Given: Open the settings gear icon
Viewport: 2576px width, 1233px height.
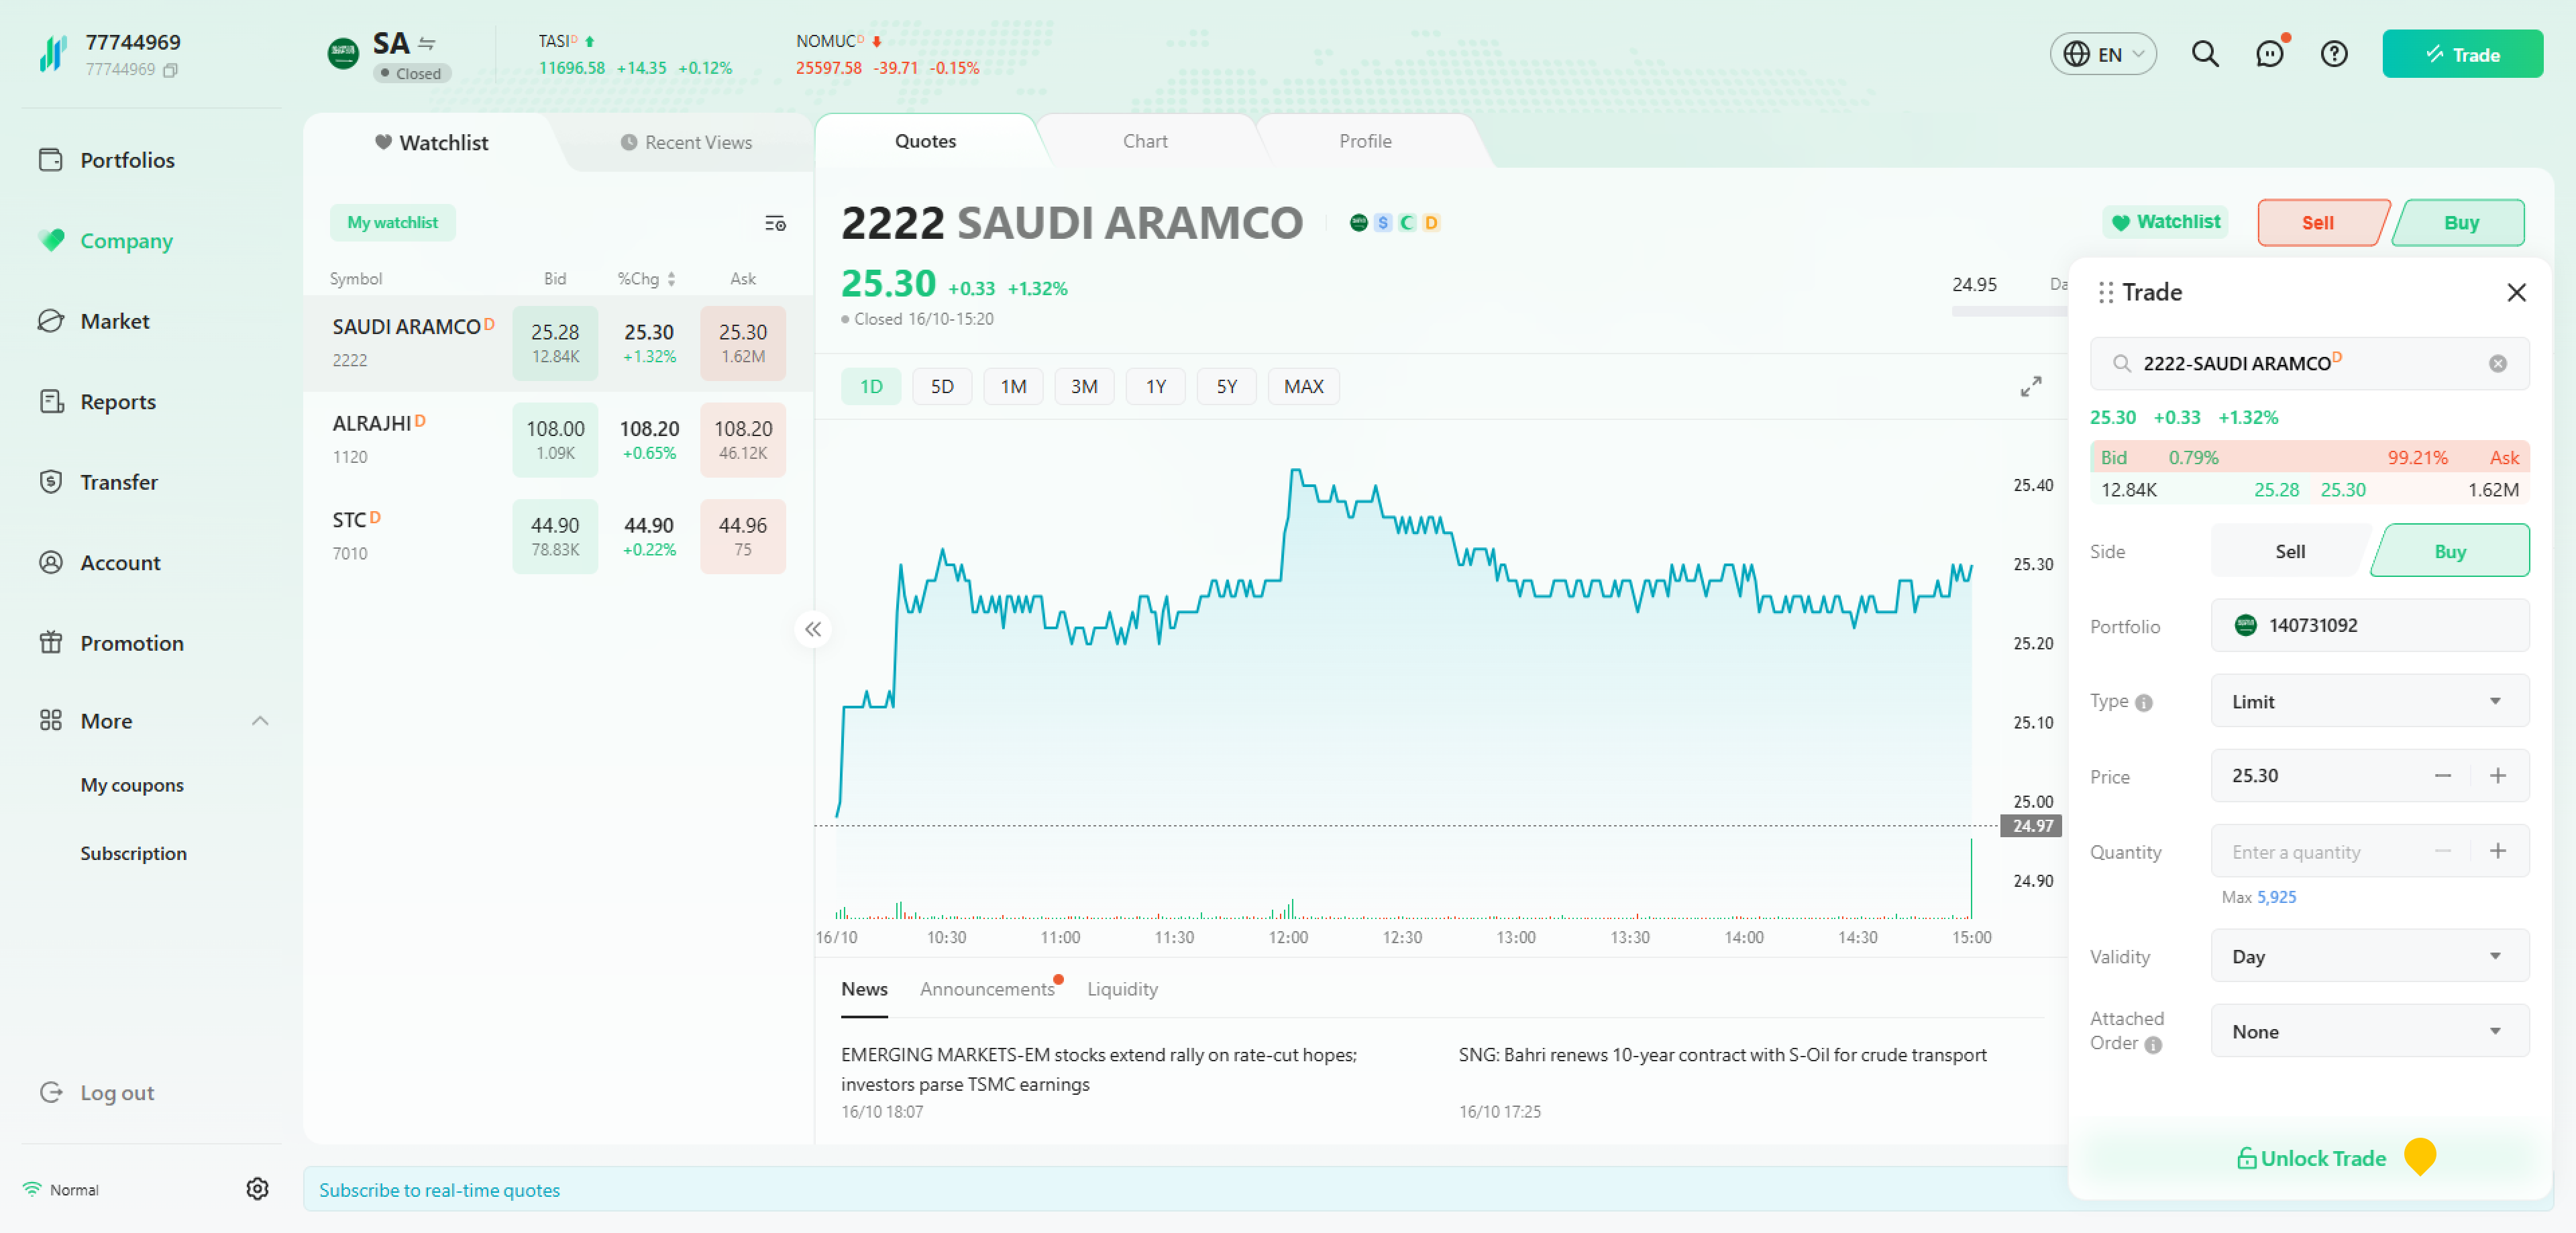Looking at the screenshot, I should (x=257, y=1188).
